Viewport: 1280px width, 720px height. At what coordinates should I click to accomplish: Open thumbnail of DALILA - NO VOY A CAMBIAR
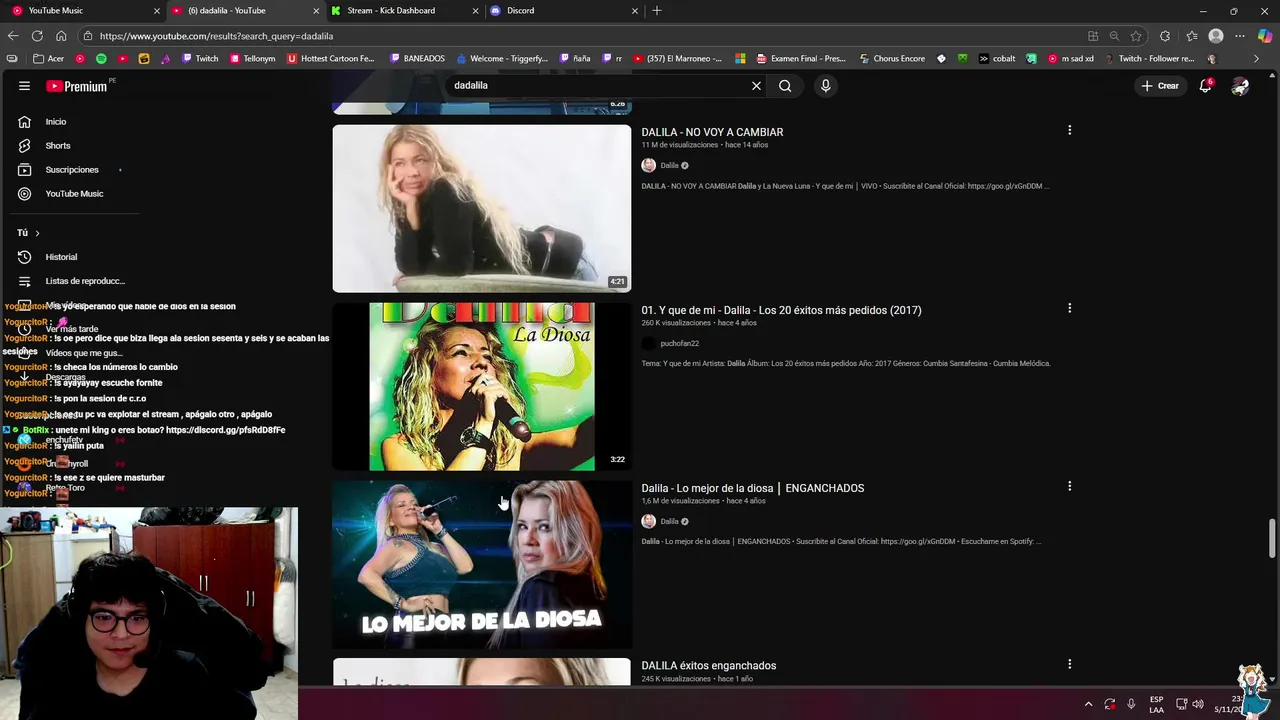(x=482, y=208)
